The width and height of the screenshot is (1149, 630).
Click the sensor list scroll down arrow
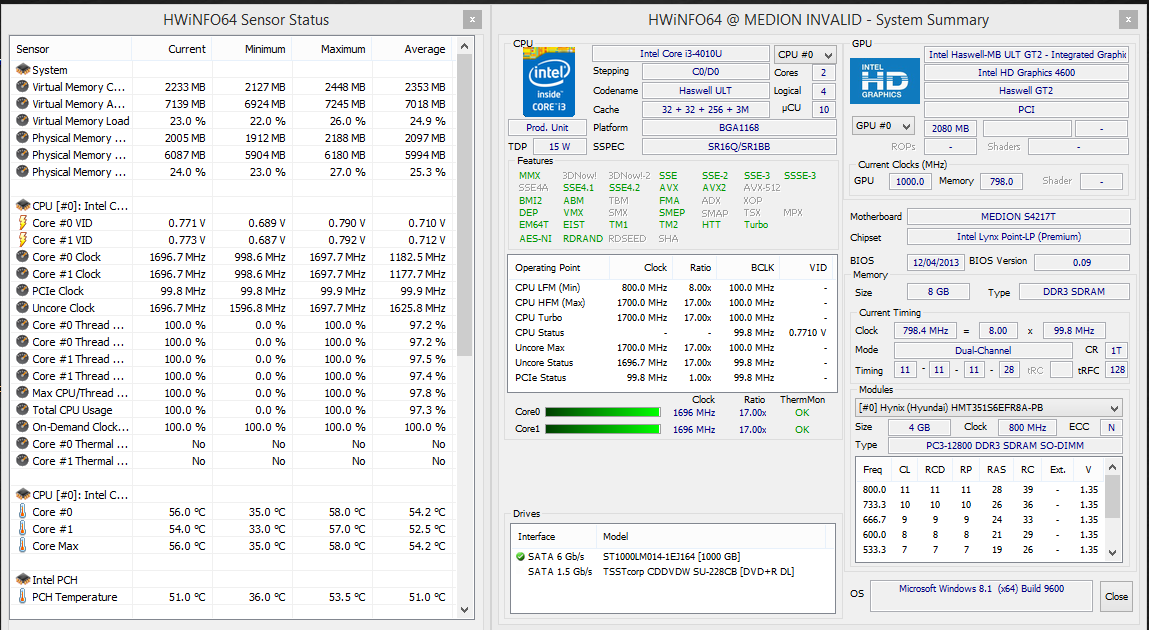(464, 609)
